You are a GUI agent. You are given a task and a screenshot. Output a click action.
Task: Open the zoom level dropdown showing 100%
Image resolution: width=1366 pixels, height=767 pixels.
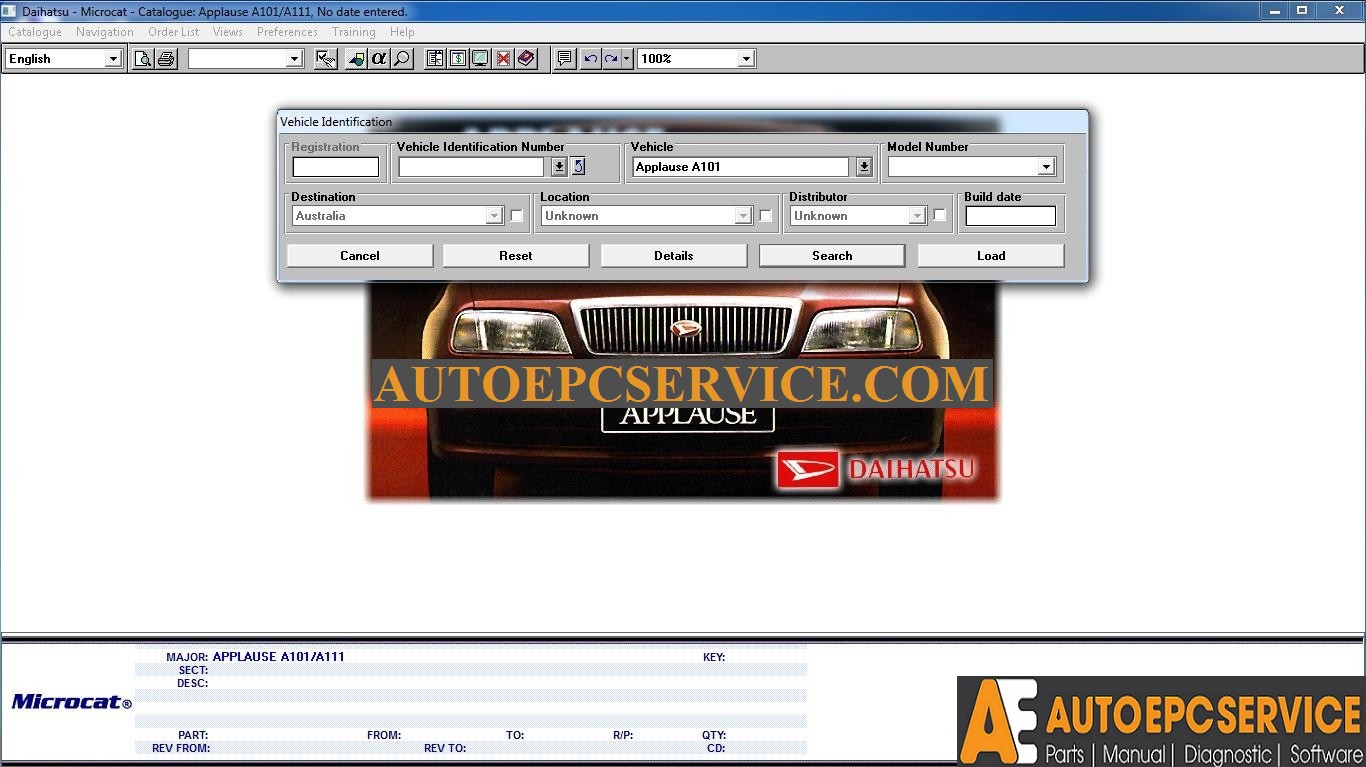click(x=744, y=58)
